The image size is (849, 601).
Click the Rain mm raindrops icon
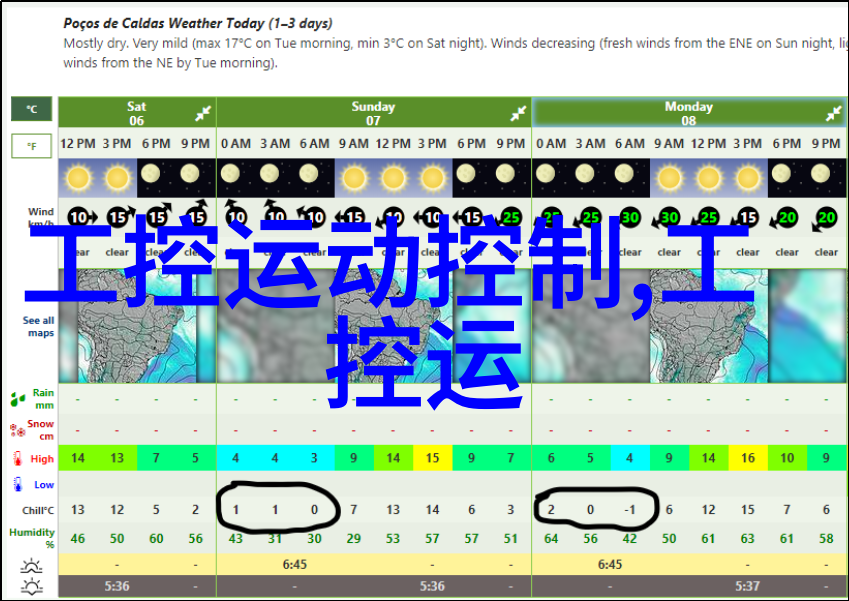click(x=17, y=399)
